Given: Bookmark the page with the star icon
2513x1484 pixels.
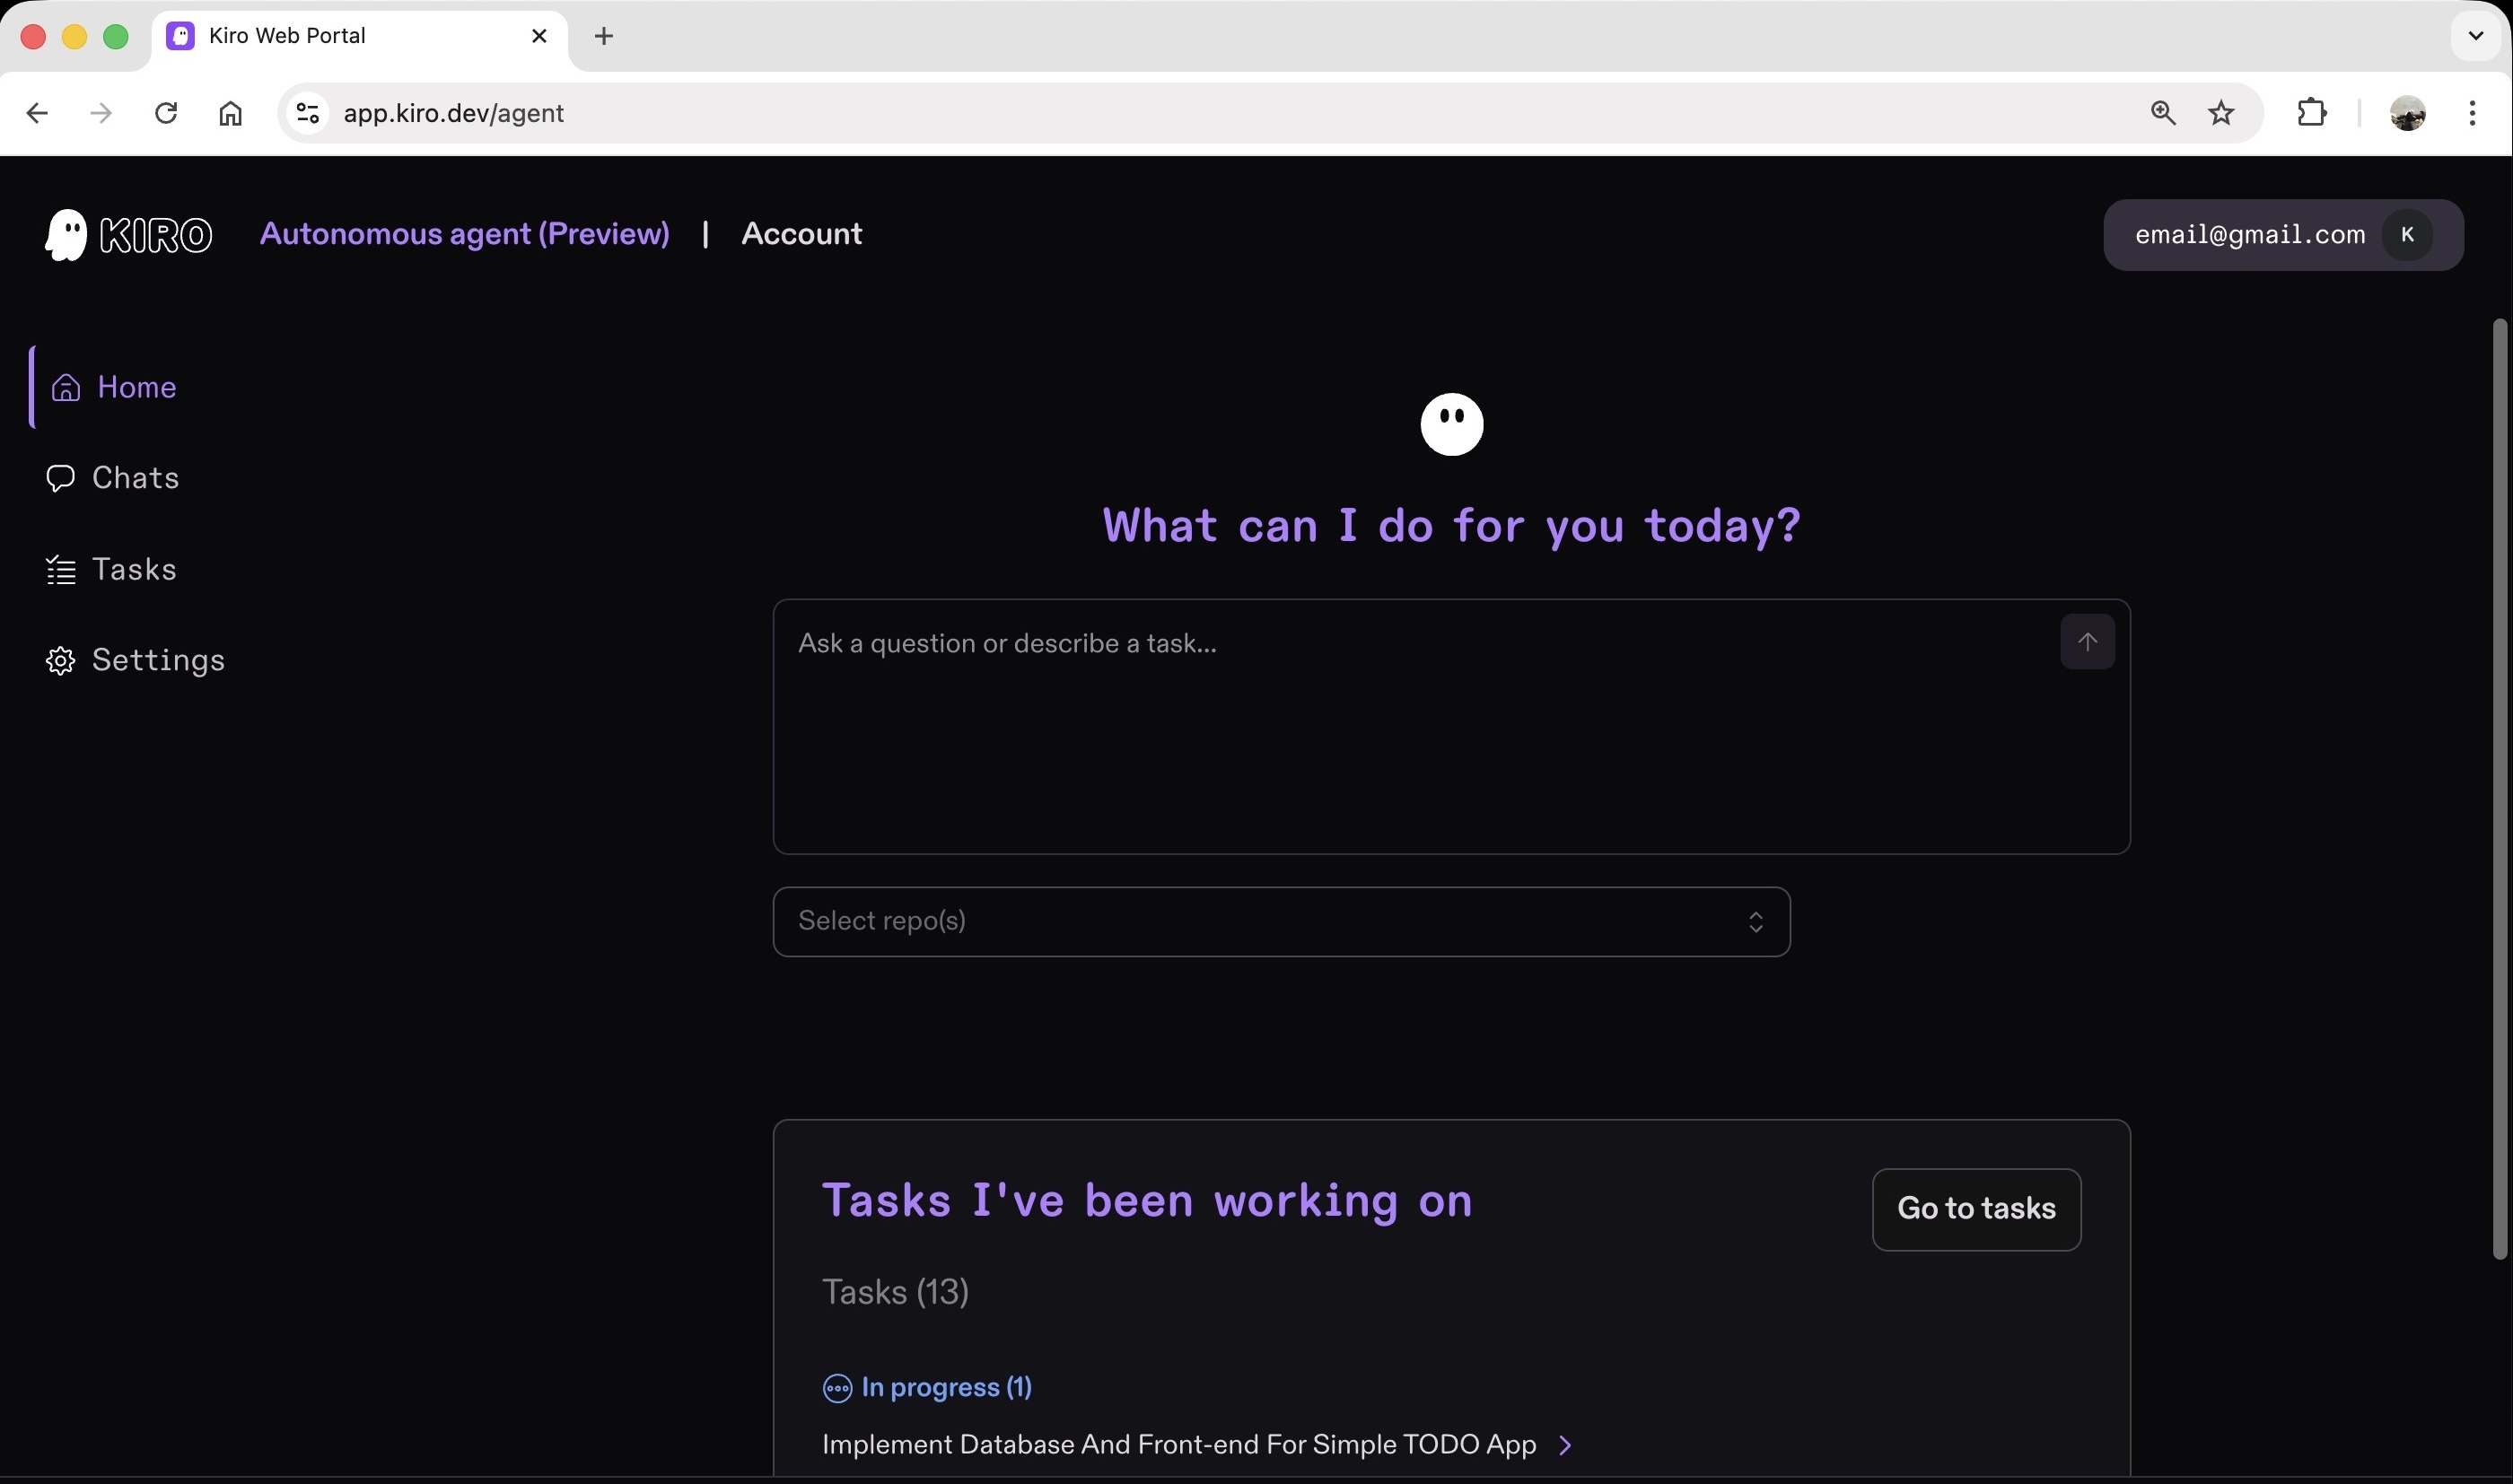Looking at the screenshot, I should point(2221,112).
